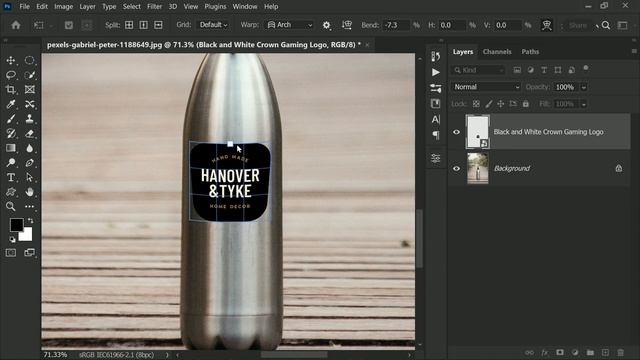This screenshot has height=360, width=640.
Task: Hide the Black and White Crown Gaming Logo layer
Action: [x=456, y=132]
